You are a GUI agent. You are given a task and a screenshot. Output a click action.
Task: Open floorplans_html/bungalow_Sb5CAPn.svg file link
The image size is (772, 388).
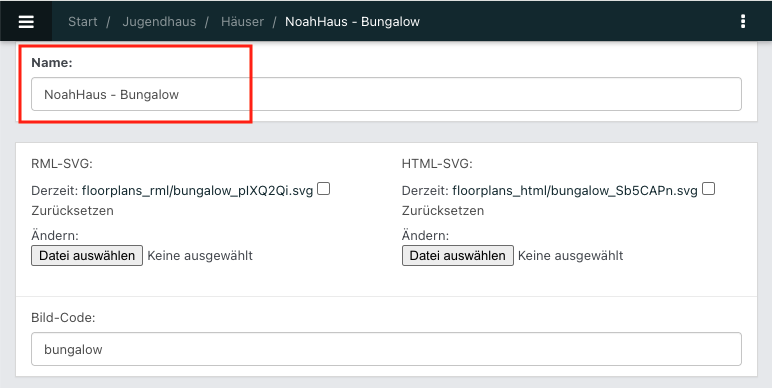click(575, 191)
